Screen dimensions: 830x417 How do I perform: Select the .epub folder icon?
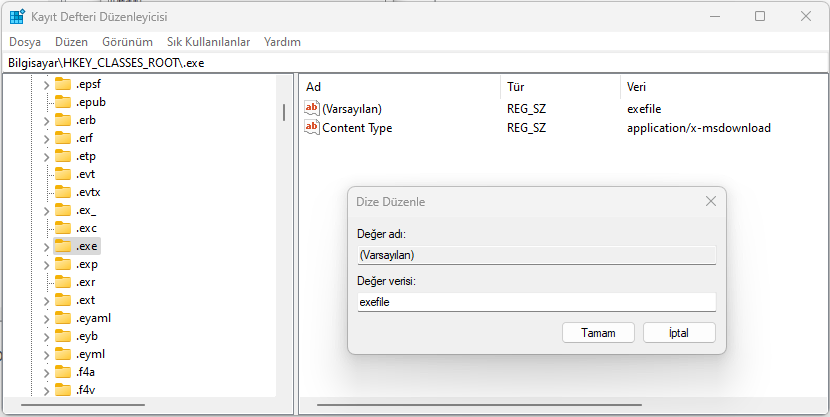tap(63, 102)
